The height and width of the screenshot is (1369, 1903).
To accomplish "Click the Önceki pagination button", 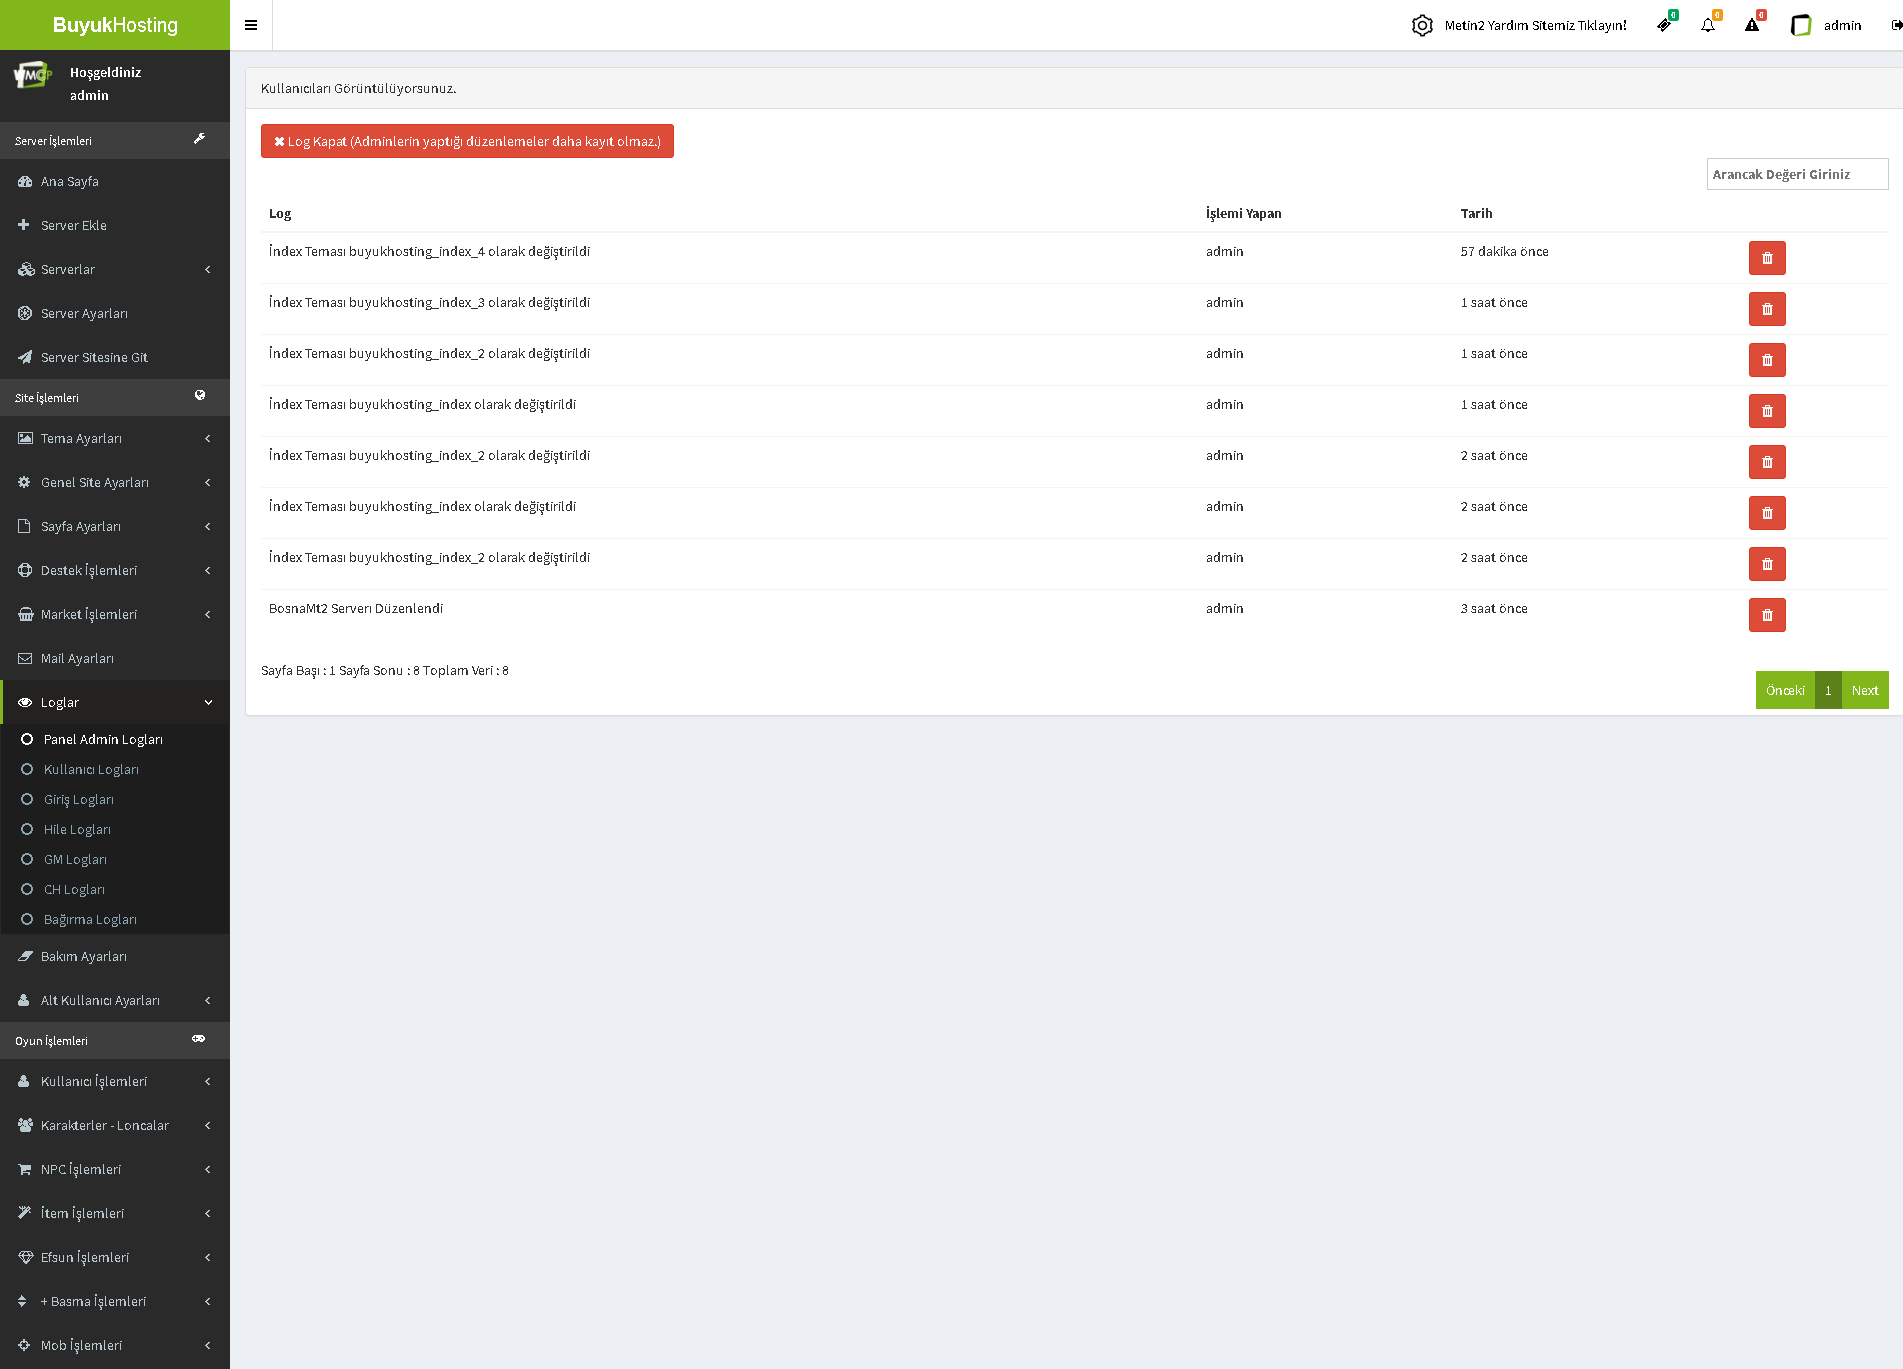I will pos(1785,690).
